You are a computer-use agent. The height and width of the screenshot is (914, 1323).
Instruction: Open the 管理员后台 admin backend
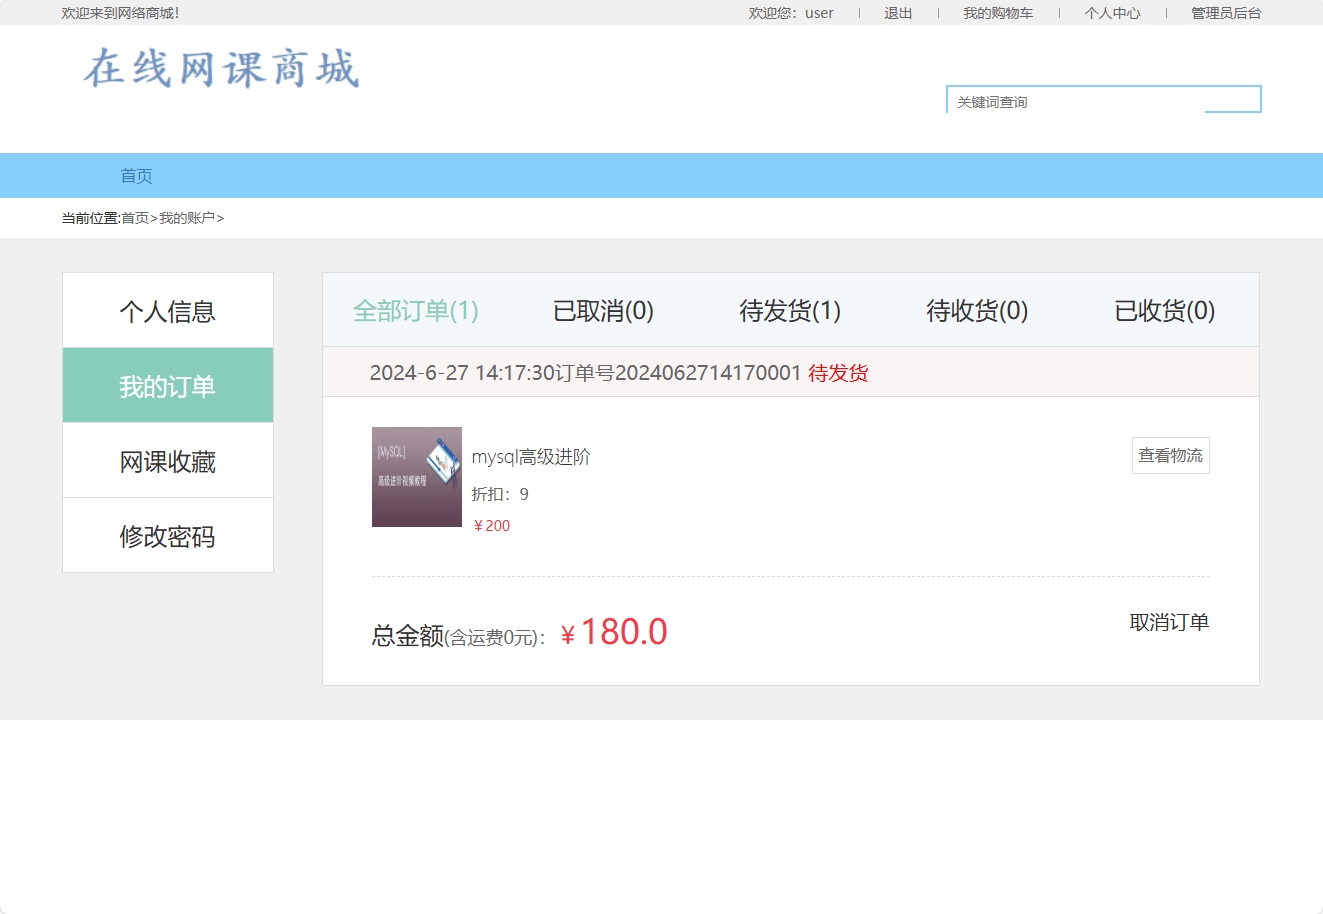click(1224, 13)
